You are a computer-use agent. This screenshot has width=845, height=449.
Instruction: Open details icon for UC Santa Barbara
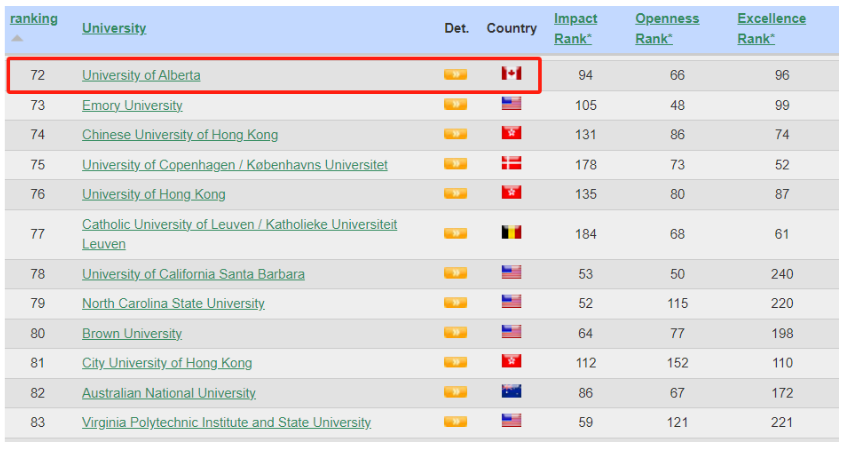[455, 273]
